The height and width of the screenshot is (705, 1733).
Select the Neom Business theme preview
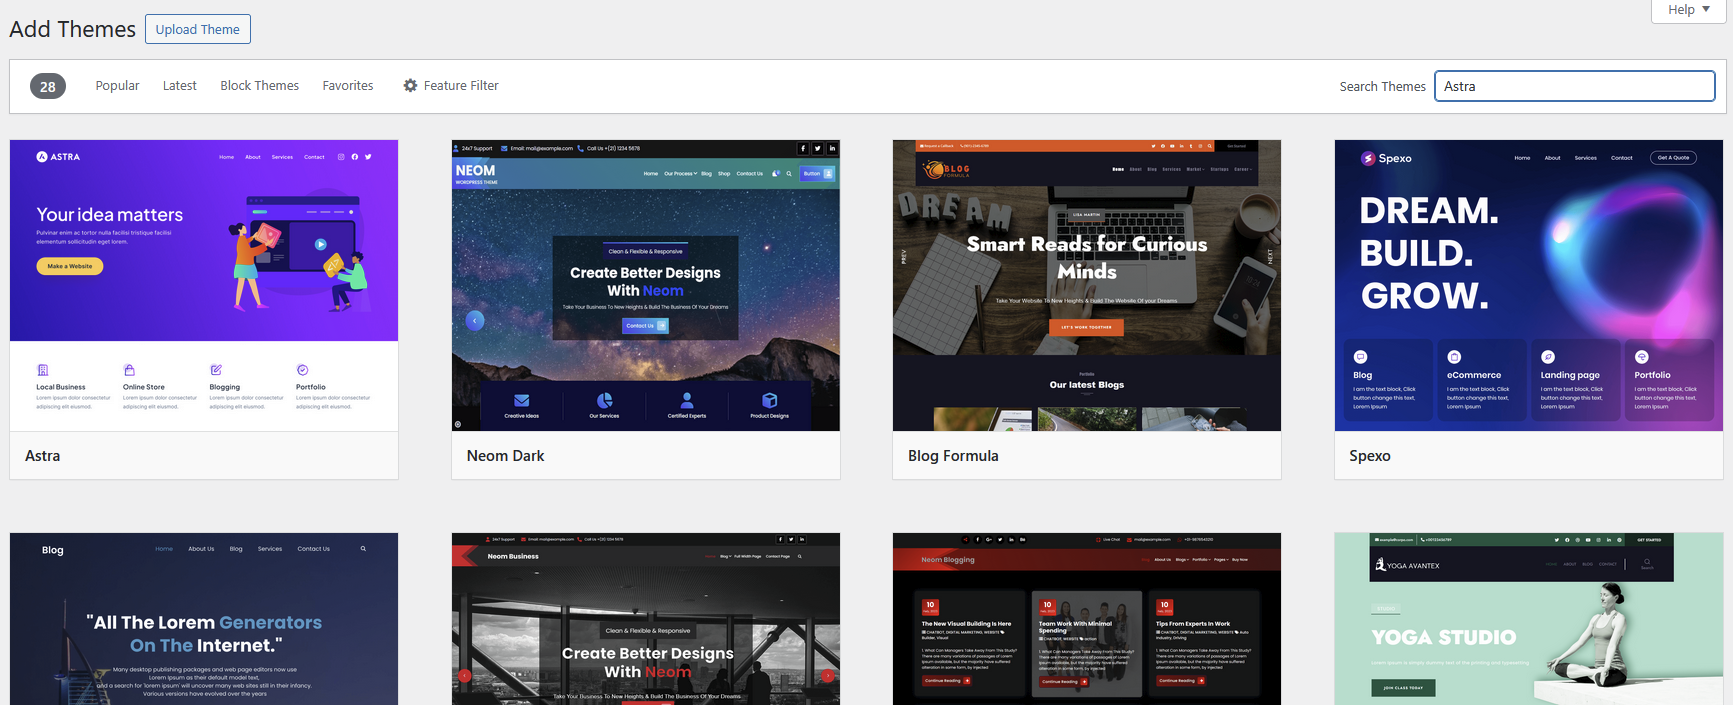[645, 618]
